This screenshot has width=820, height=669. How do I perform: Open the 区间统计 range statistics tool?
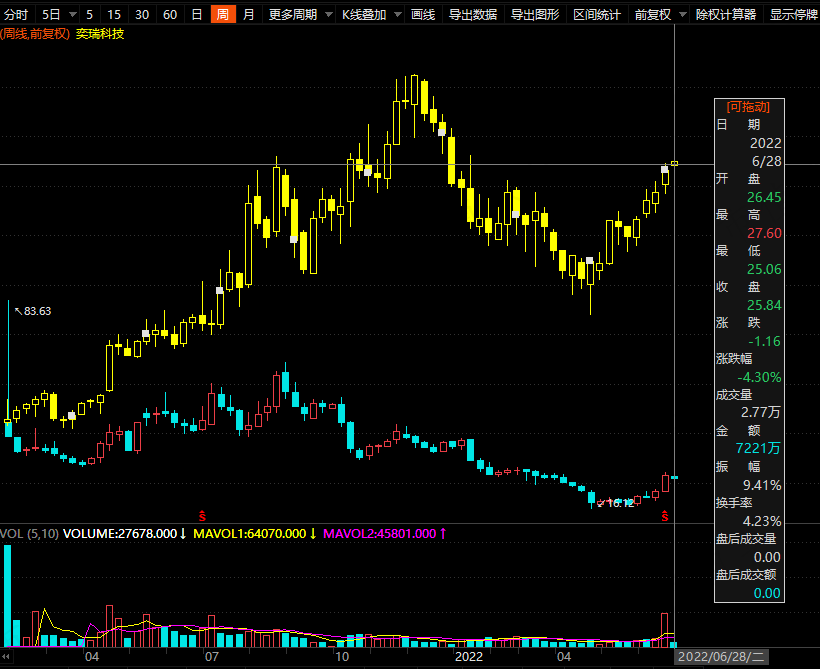[597, 14]
